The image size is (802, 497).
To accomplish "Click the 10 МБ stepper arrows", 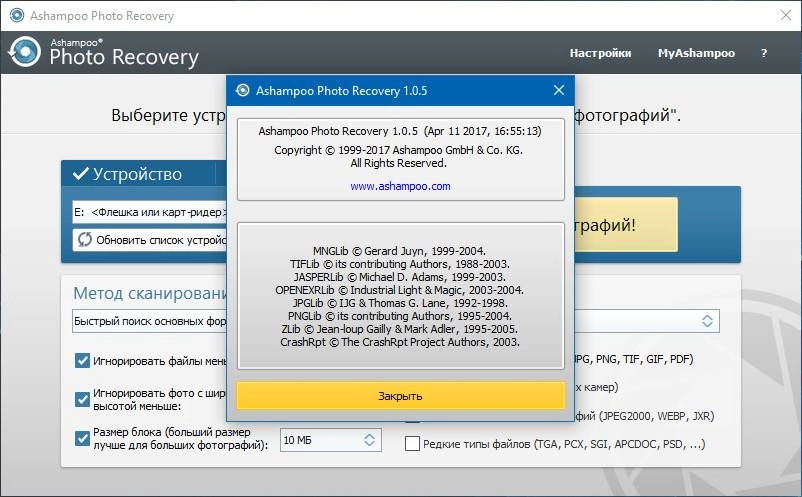I will click(x=369, y=440).
